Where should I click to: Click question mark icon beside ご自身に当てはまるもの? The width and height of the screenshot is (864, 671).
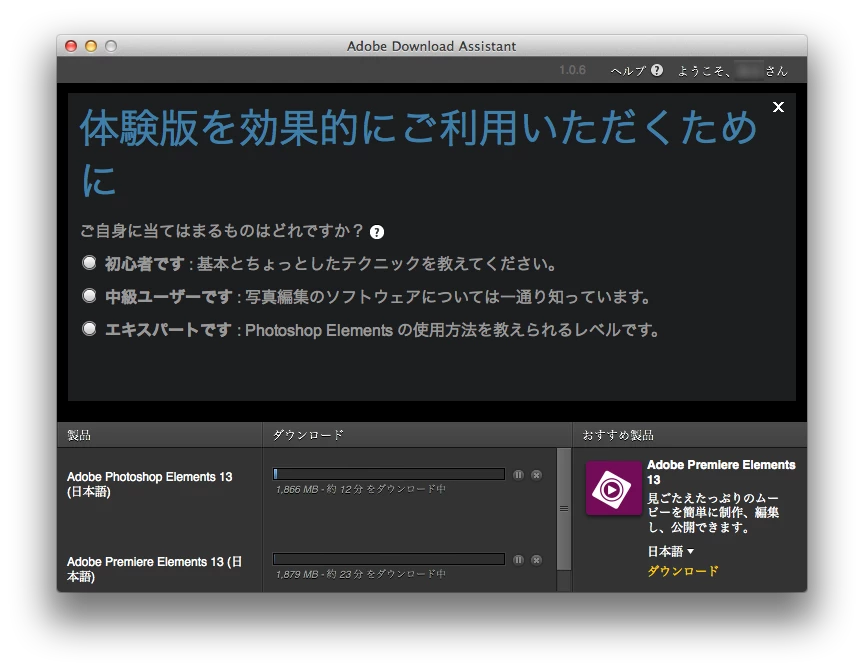tap(377, 232)
